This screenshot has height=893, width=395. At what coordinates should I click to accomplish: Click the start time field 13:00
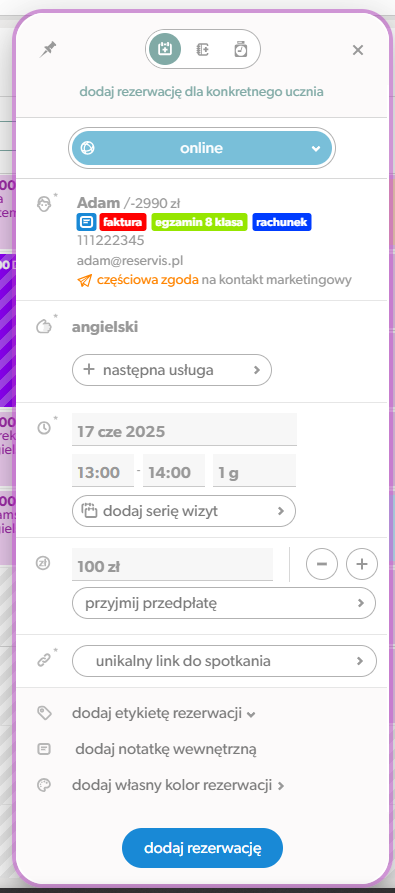[103, 472]
